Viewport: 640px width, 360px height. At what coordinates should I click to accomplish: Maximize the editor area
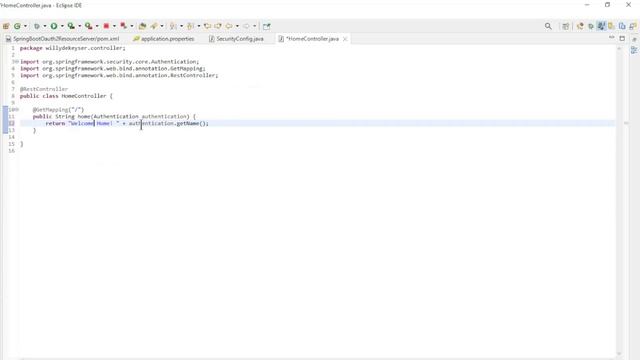click(622, 38)
